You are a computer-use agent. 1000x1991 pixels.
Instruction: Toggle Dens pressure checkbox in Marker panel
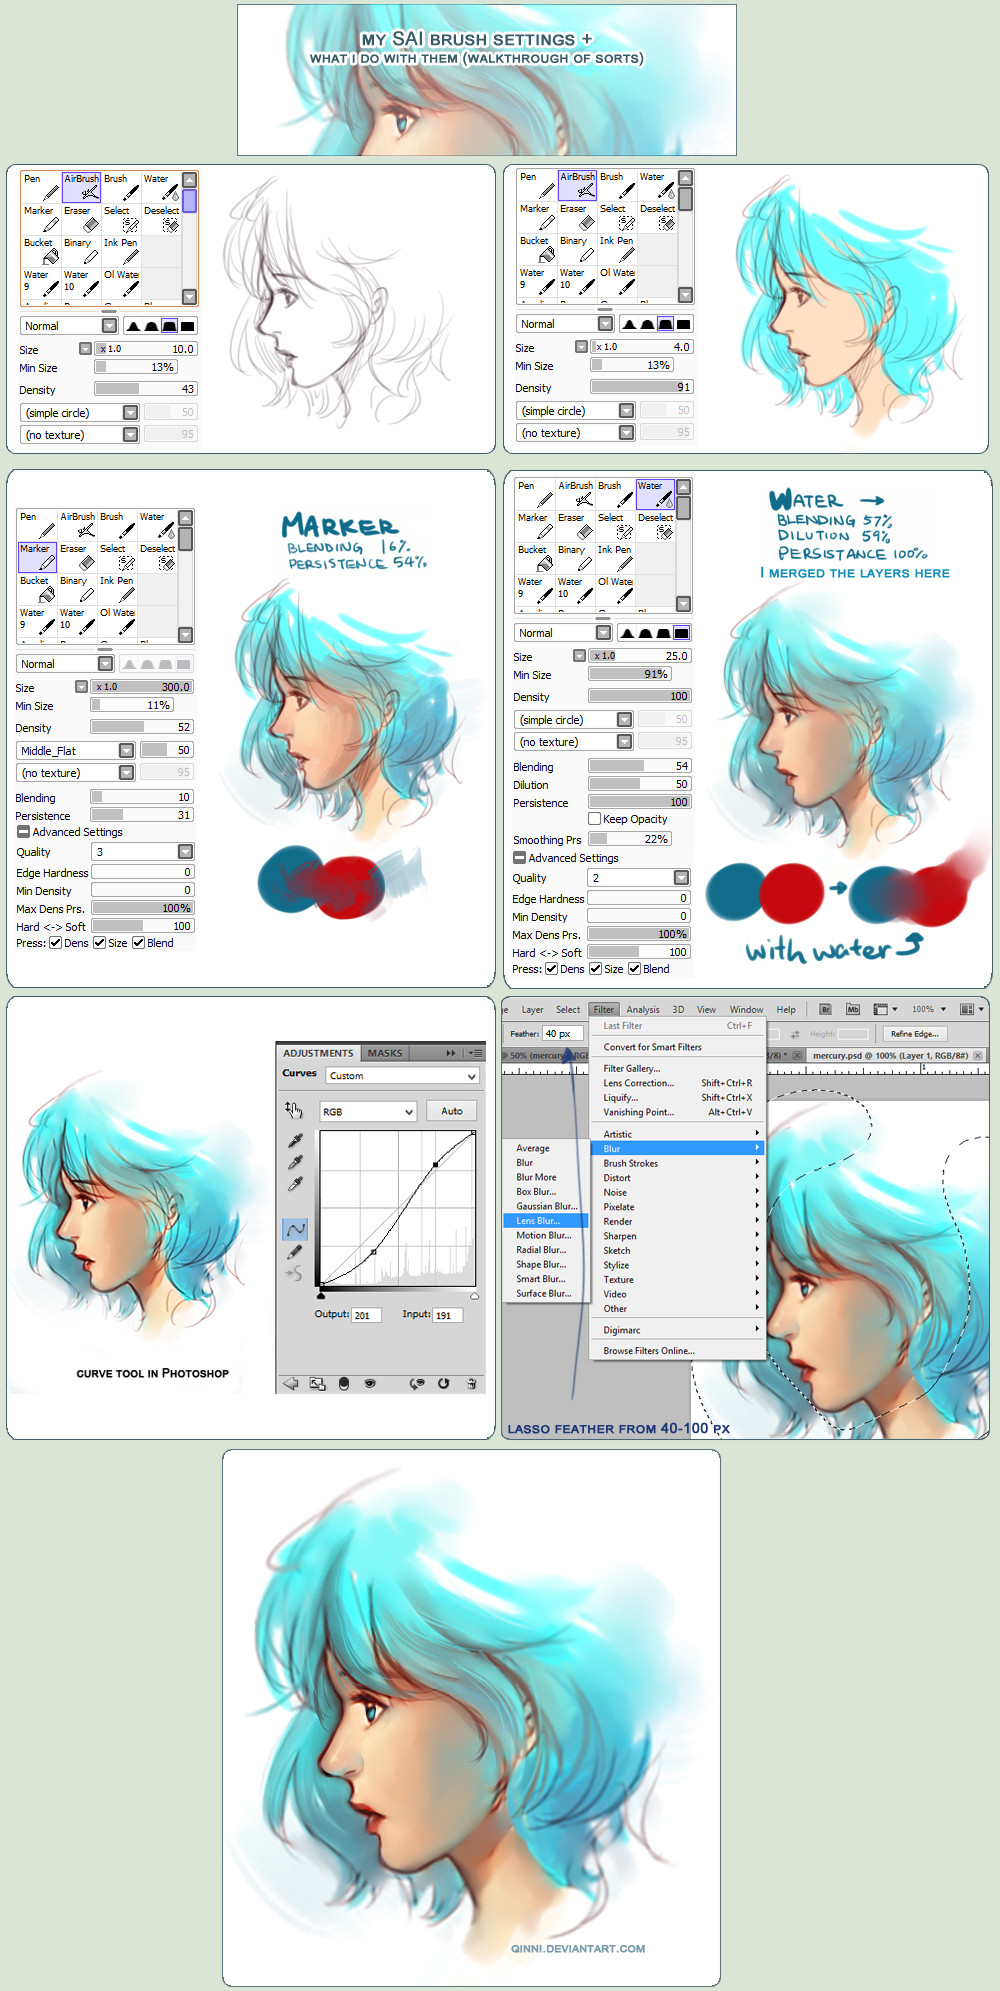tap(55, 942)
